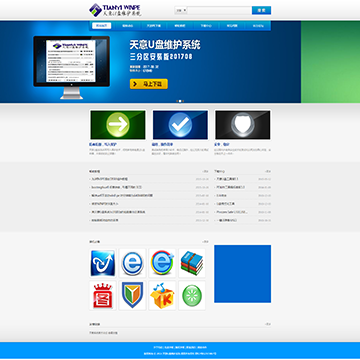Click the Tianyi WinPE logo icon
Viewport: 360px width, 360px height.
pyautogui.click(x=95, y=10)
